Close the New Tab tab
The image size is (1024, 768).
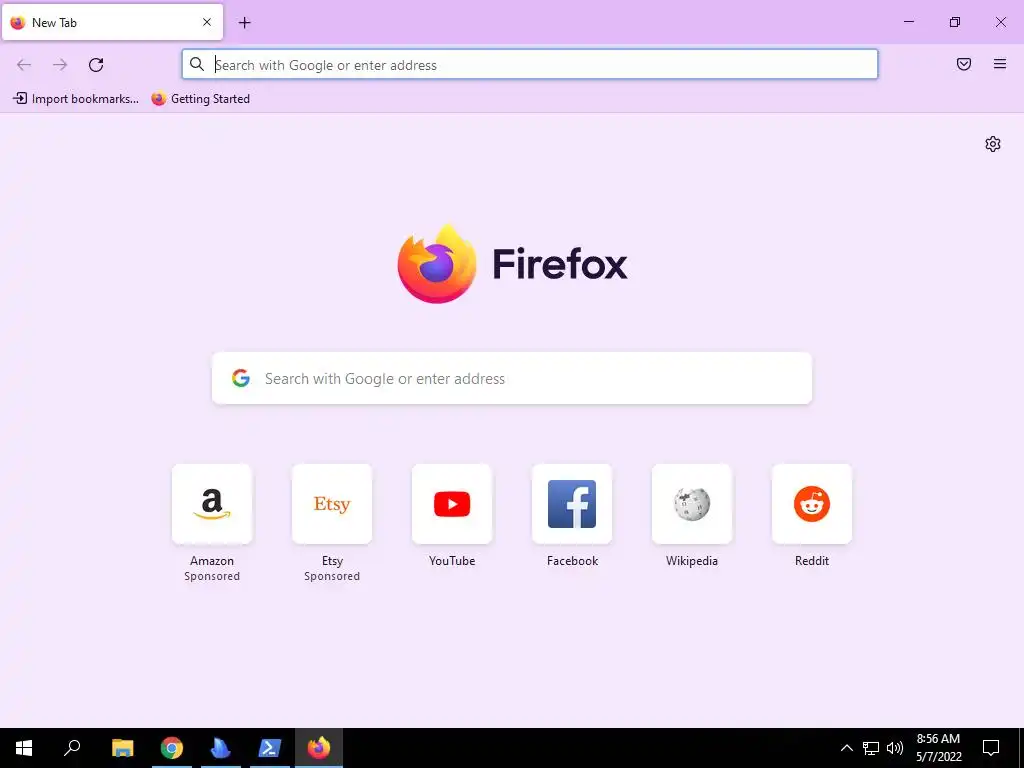pyautogui.click(x=207, y=22)
